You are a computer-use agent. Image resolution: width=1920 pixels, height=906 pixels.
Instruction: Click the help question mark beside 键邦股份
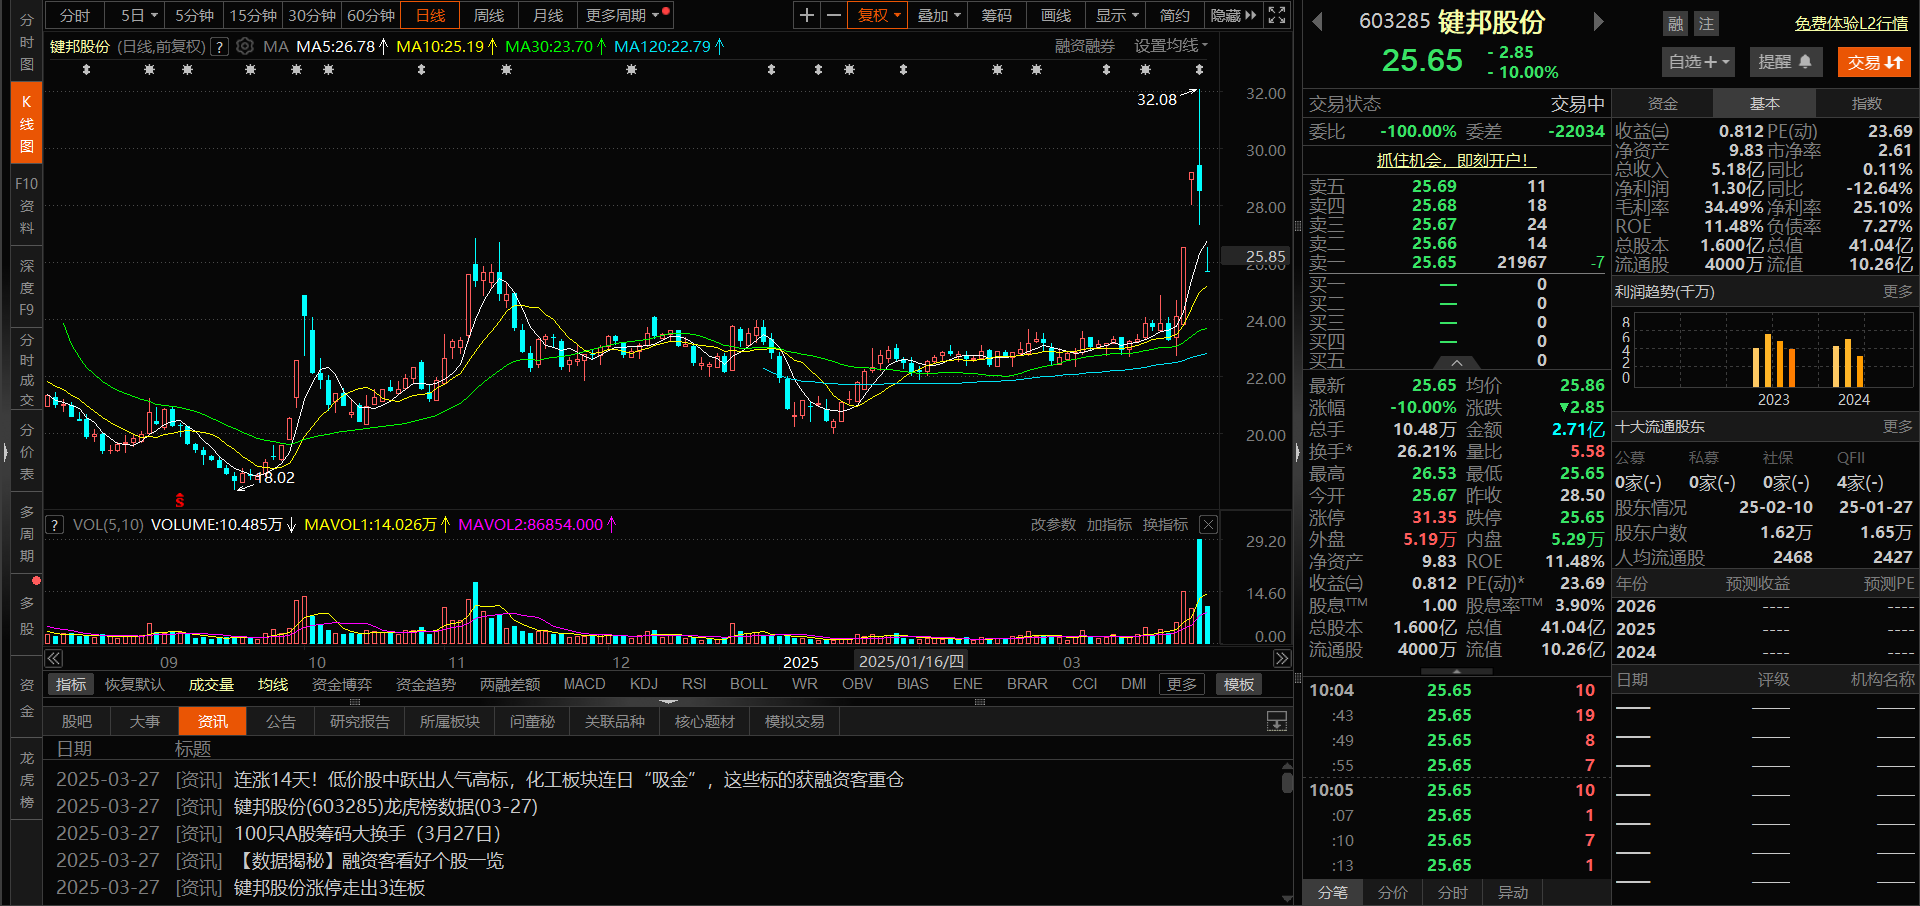click(219, 46)
